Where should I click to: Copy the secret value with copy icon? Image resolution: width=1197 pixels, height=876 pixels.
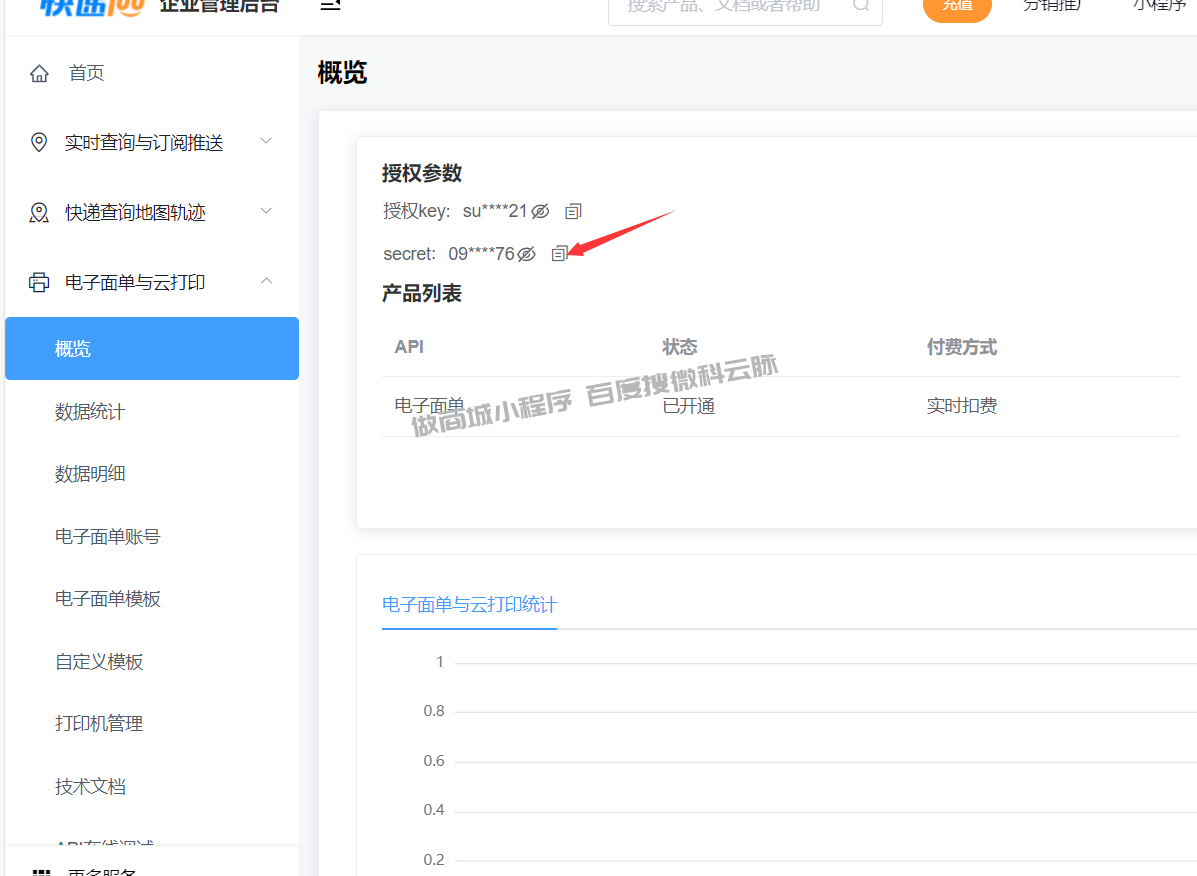point(560,253)
